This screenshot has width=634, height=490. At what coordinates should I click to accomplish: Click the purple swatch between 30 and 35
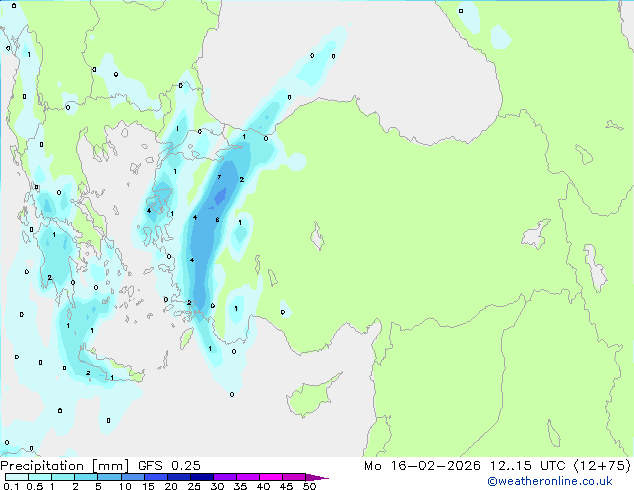224,477
